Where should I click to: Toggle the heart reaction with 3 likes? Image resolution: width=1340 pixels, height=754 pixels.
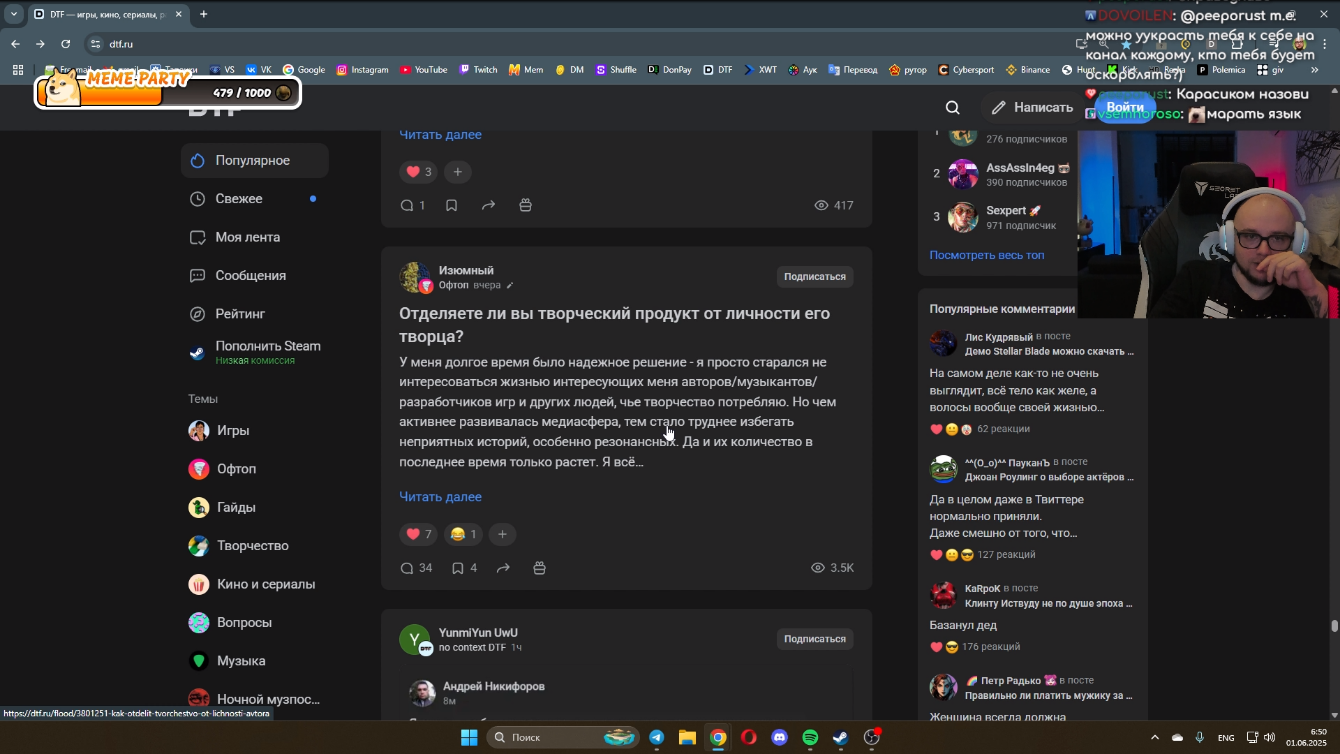point(419,172)
